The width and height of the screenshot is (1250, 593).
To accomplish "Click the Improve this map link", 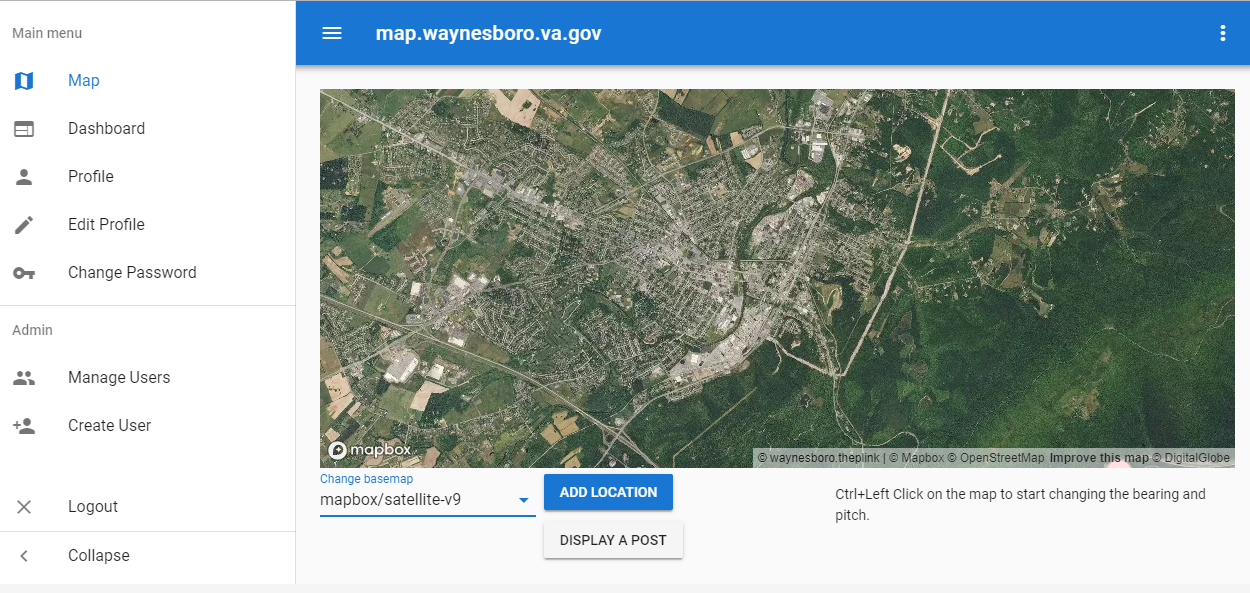I will point(1099,458).
